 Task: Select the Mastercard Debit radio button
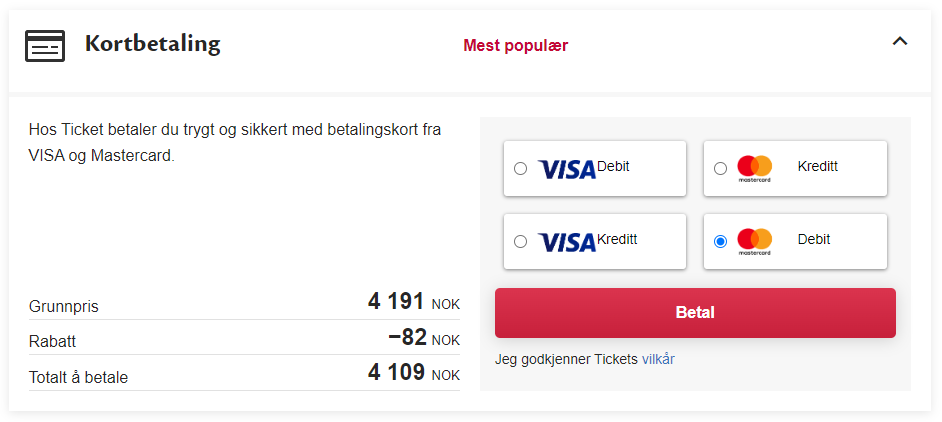[x=720, y=242]
